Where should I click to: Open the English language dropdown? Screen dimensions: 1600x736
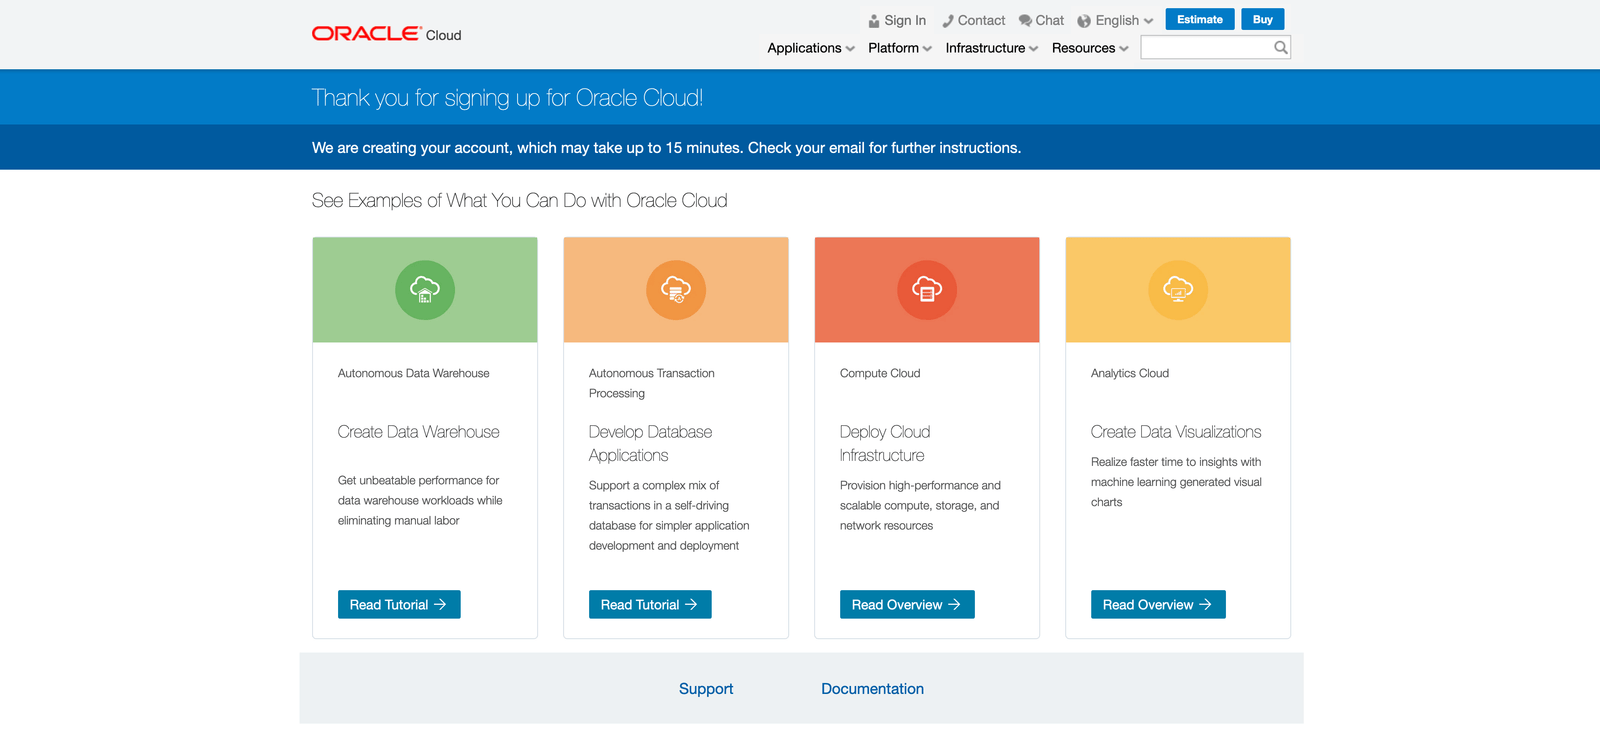[1116, 21]
